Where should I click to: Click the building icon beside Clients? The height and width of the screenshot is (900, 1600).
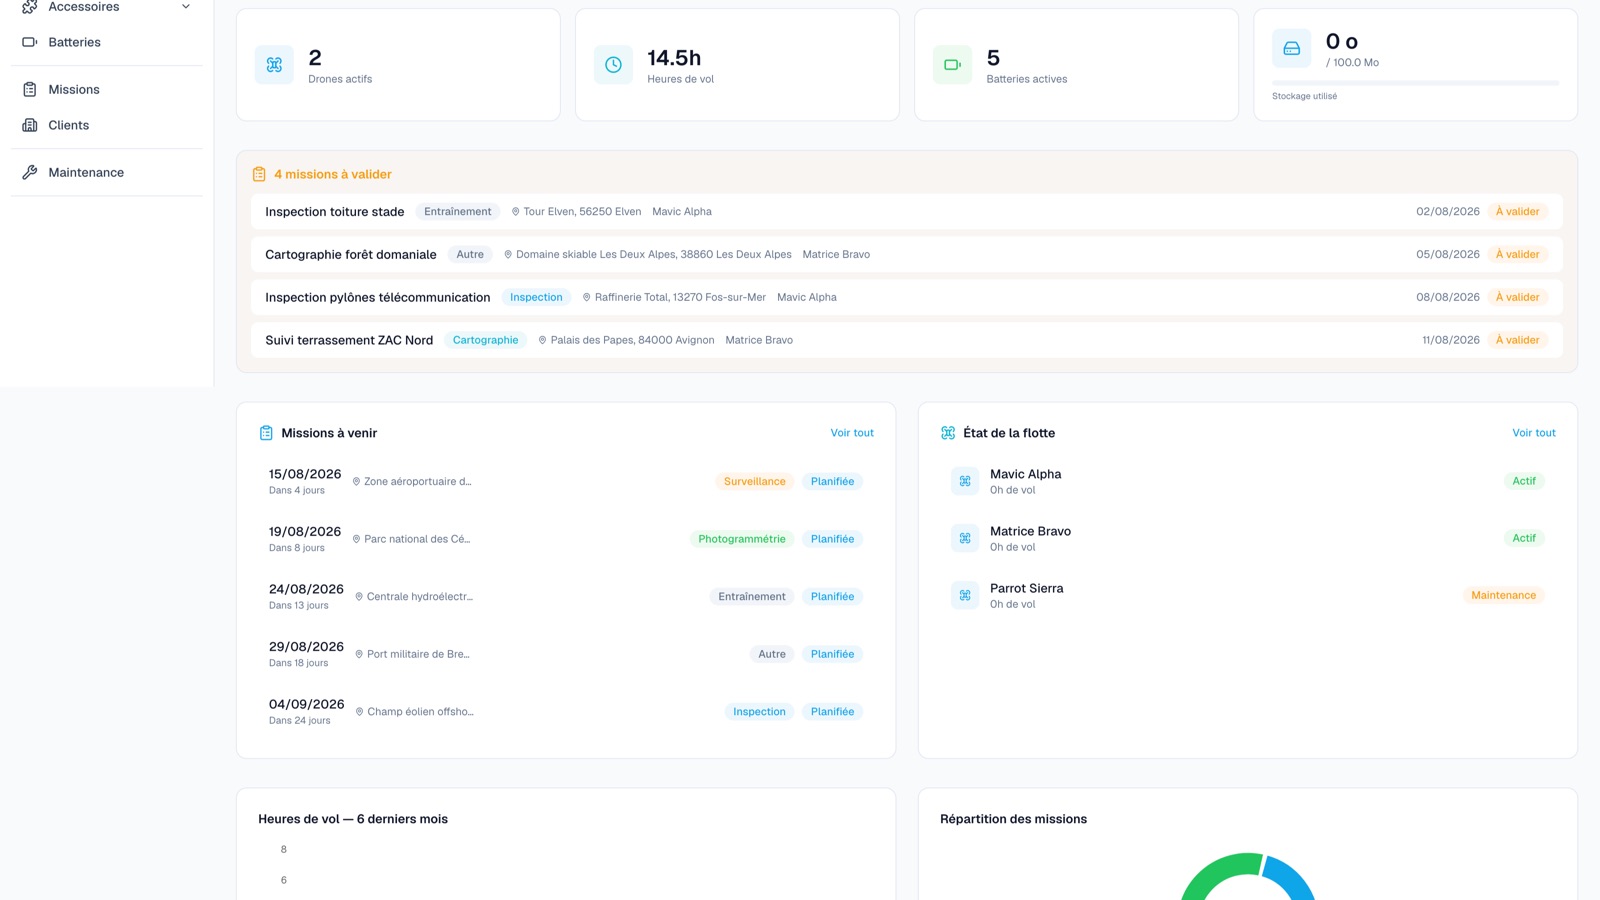[x=30, y=125]
